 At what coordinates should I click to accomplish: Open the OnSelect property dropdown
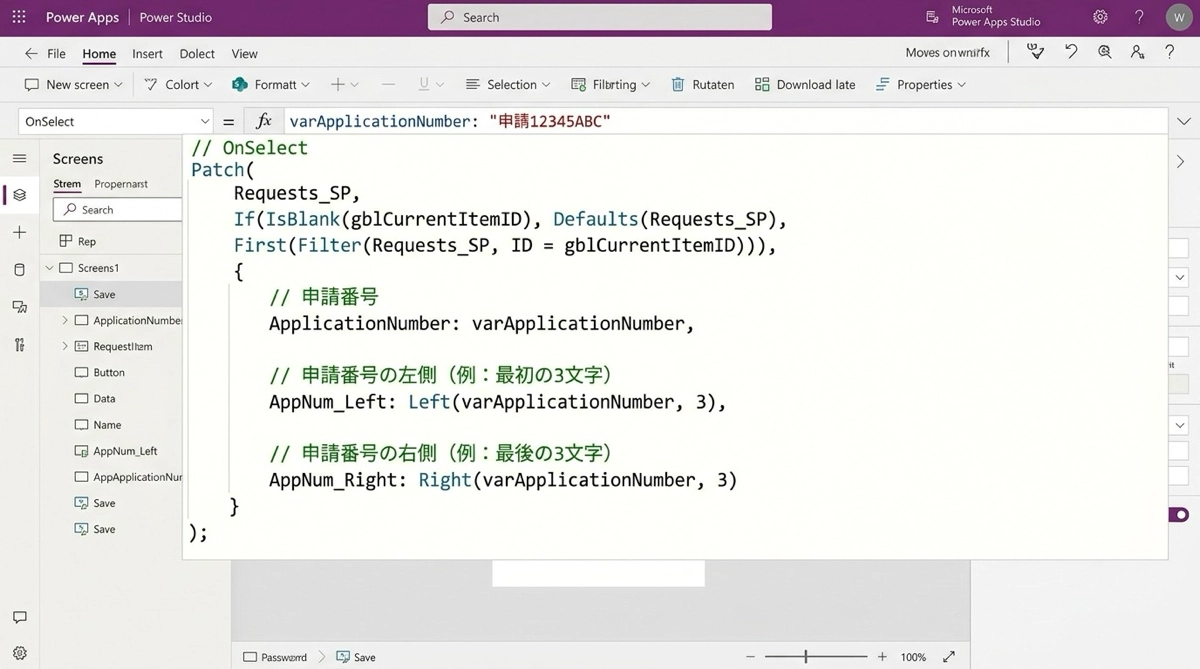point(115,121)
